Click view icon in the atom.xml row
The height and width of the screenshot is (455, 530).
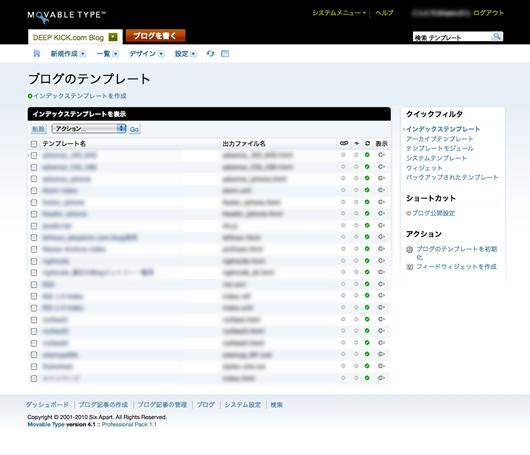click(381, 190)
